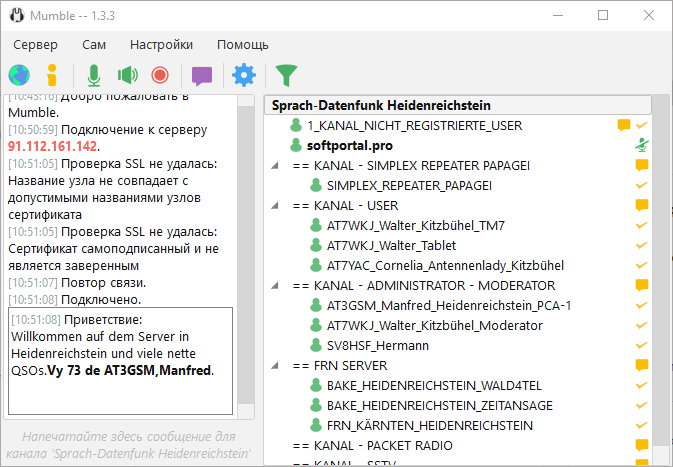
Task: Show server information icon
Action: point(52,75)
